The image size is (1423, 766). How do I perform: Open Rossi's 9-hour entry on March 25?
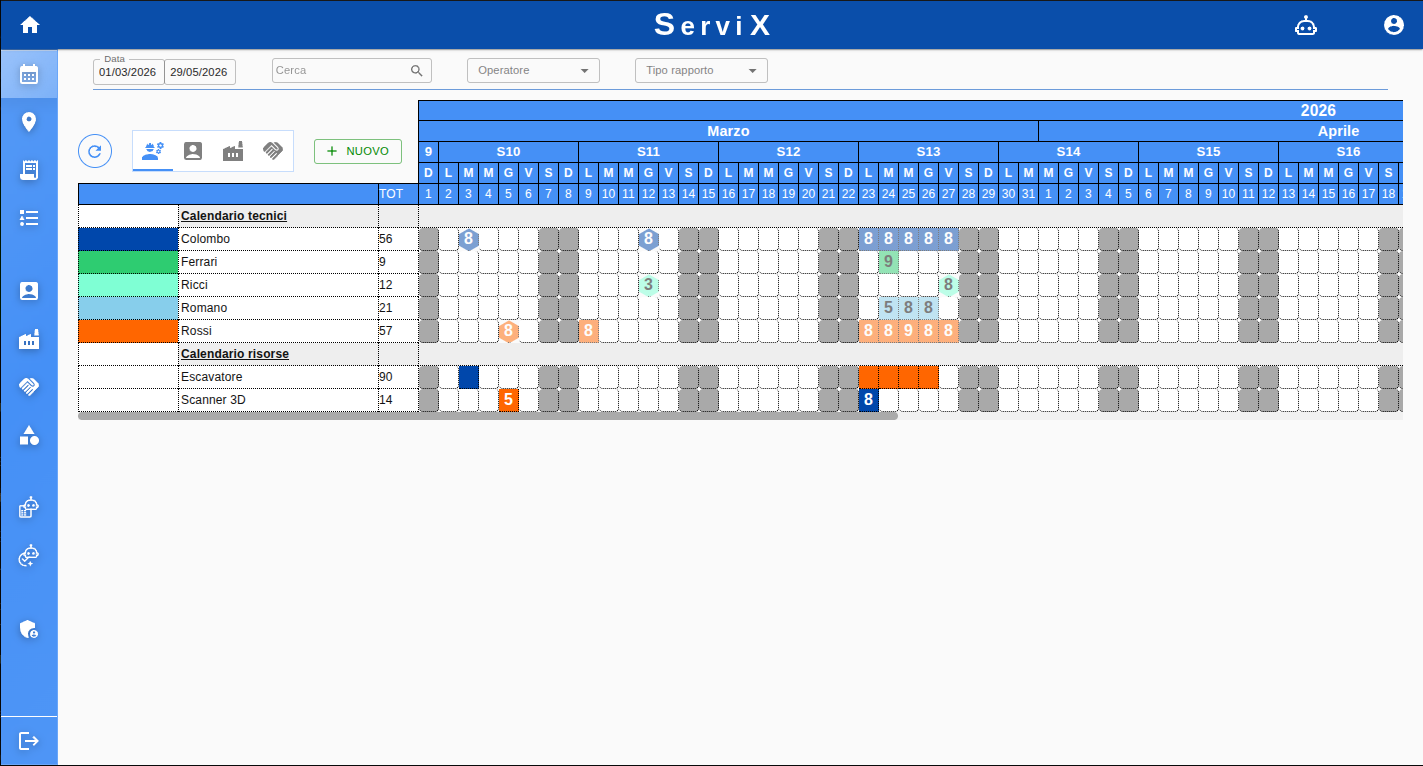point(908,331)
